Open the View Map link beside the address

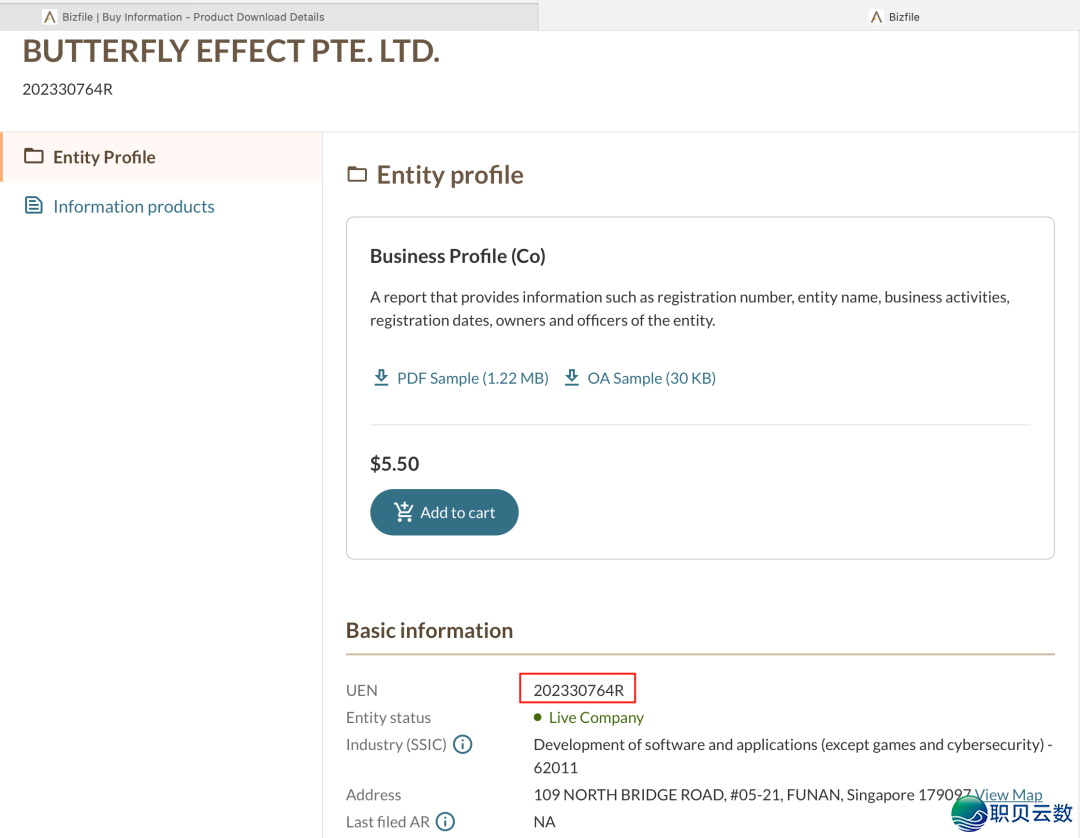tap(1010, 794)
